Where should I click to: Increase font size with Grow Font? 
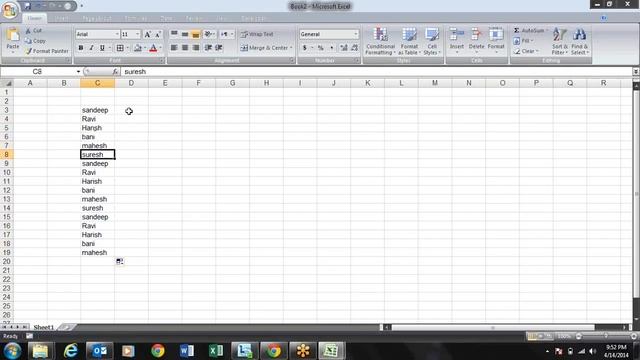click(x=148, y=35)
